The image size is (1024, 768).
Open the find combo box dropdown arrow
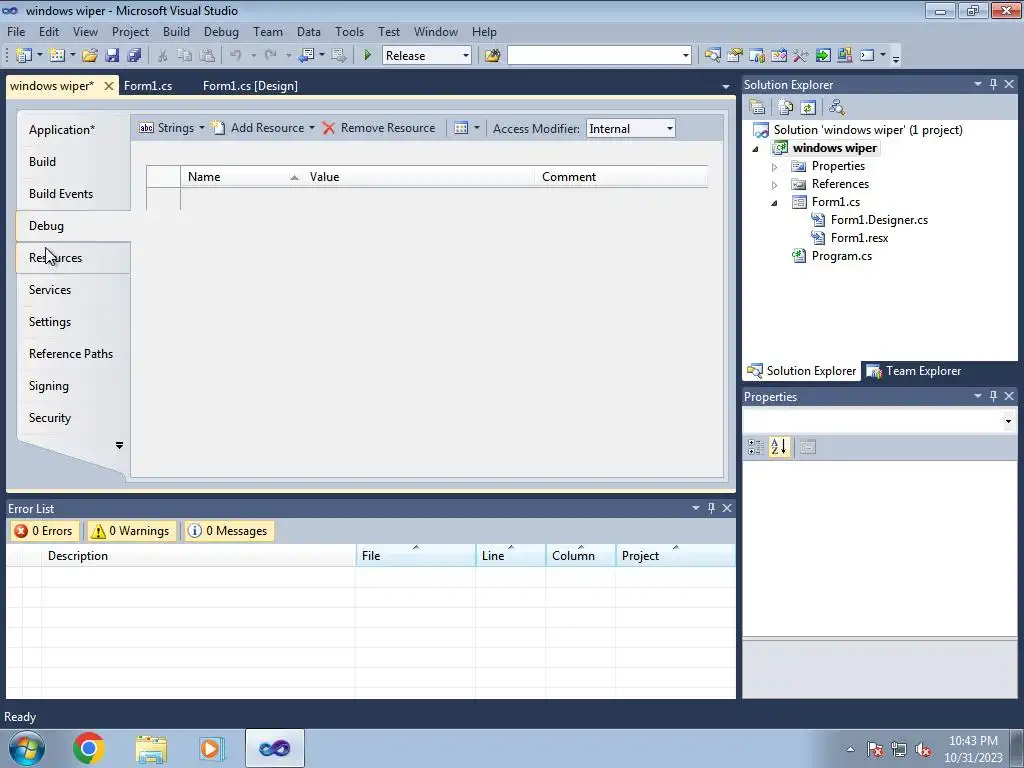pyautogui.click(x=685, y=56)
